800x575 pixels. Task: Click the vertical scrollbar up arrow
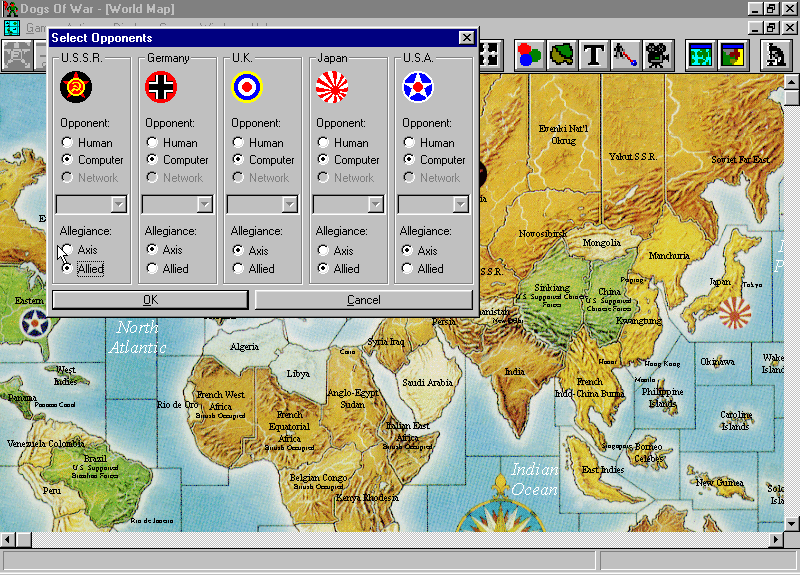pos(791,82)
